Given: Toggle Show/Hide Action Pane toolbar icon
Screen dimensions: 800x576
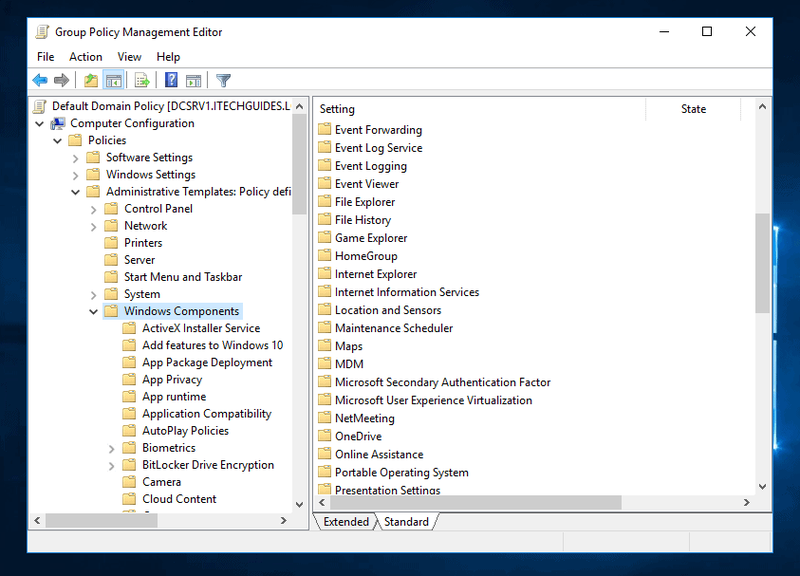Looking at the screenshot, I should click(x=193, y=80).
